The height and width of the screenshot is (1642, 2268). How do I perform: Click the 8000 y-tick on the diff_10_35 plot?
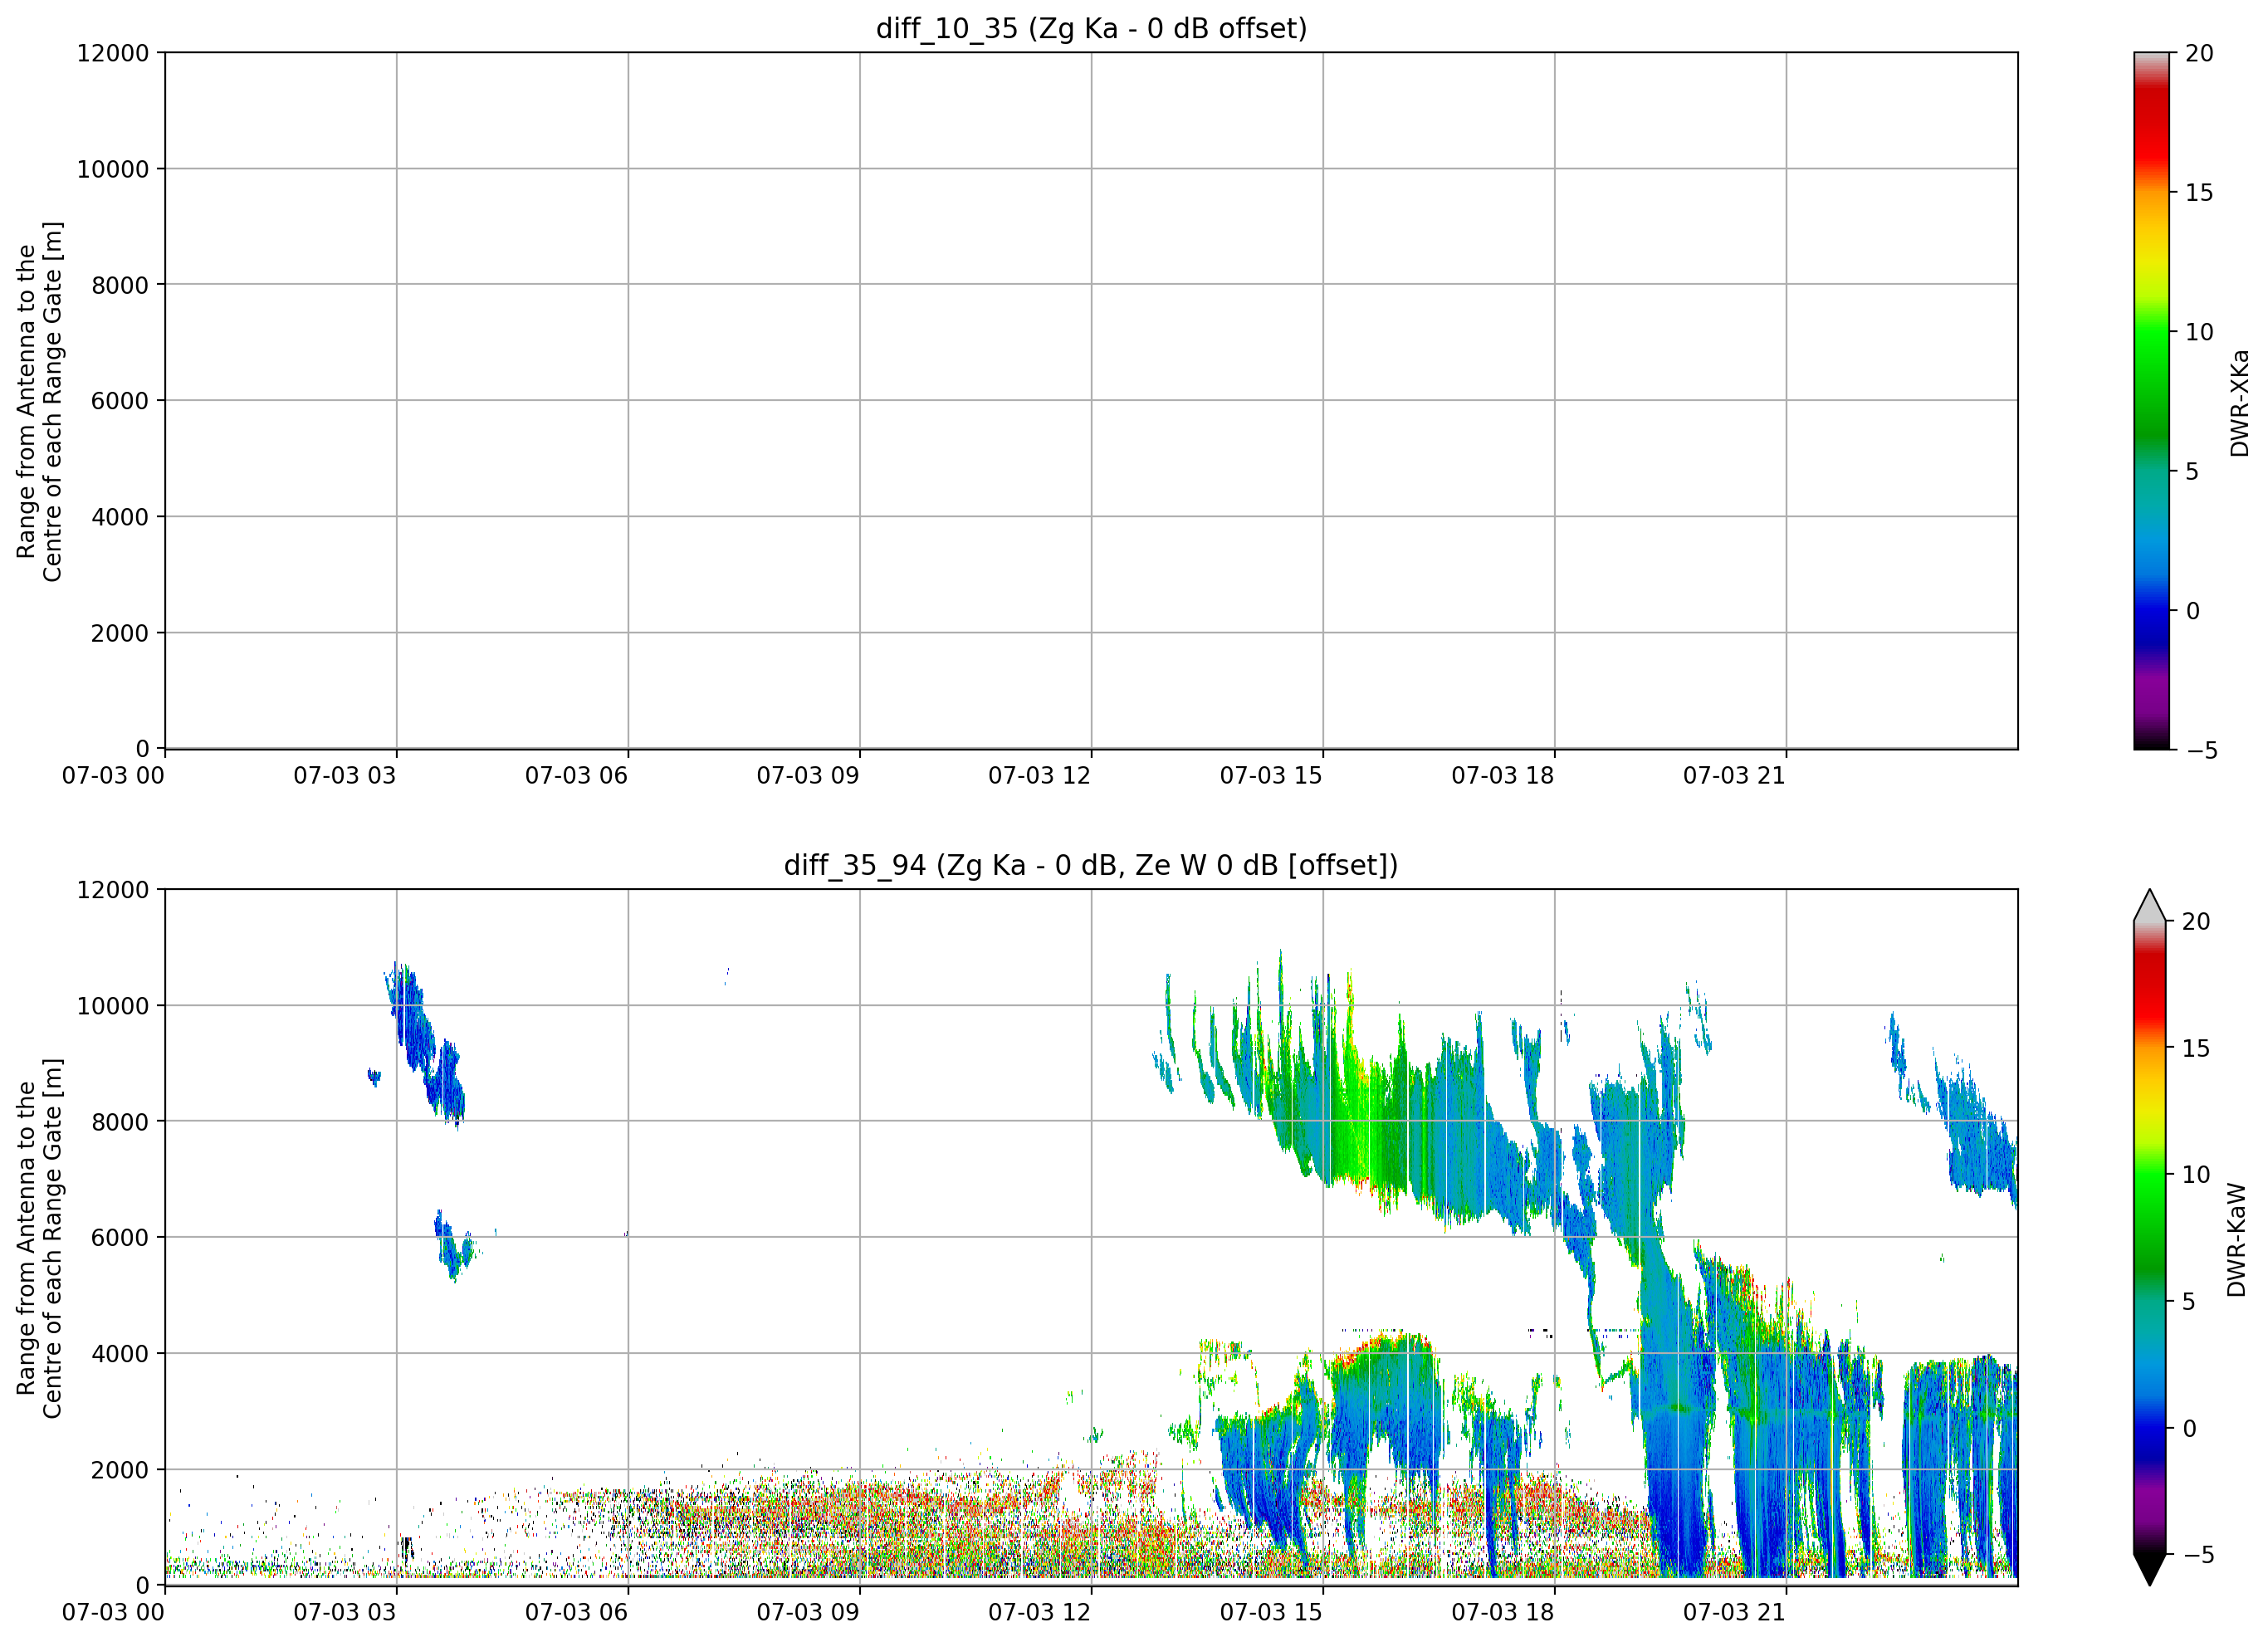[x=120, y=285]
